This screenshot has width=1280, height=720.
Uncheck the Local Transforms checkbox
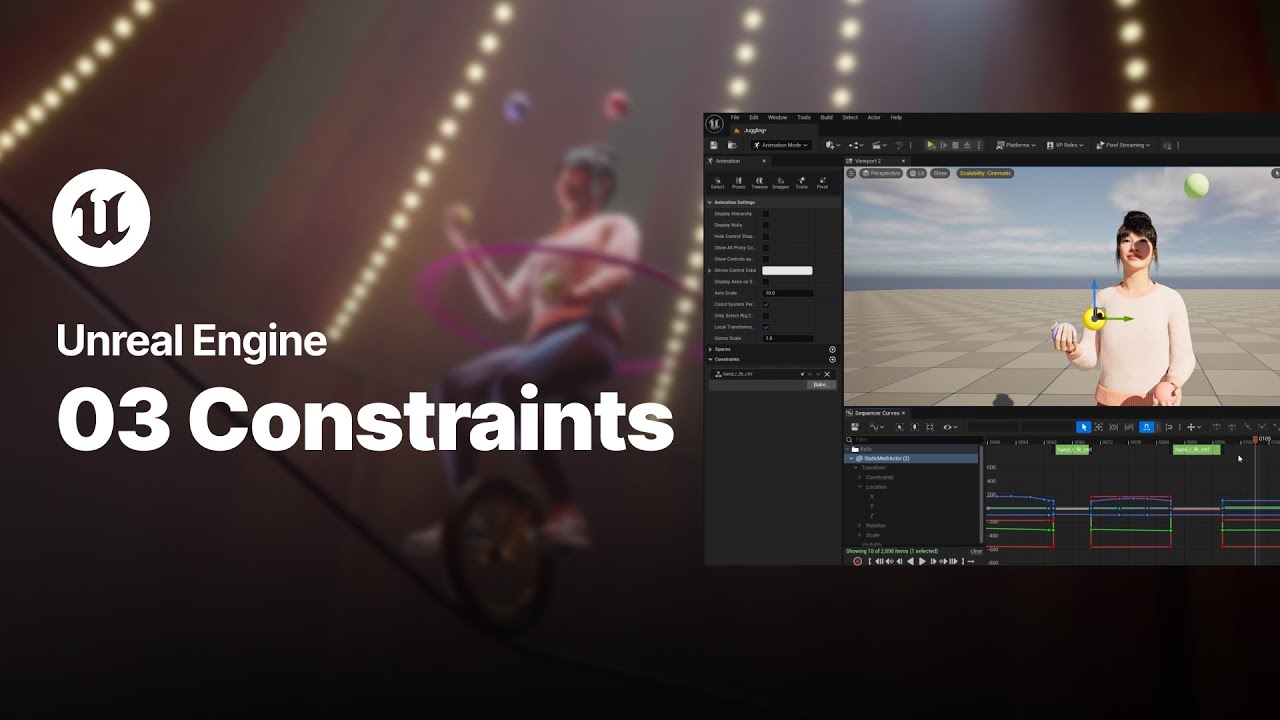[766, 327]
